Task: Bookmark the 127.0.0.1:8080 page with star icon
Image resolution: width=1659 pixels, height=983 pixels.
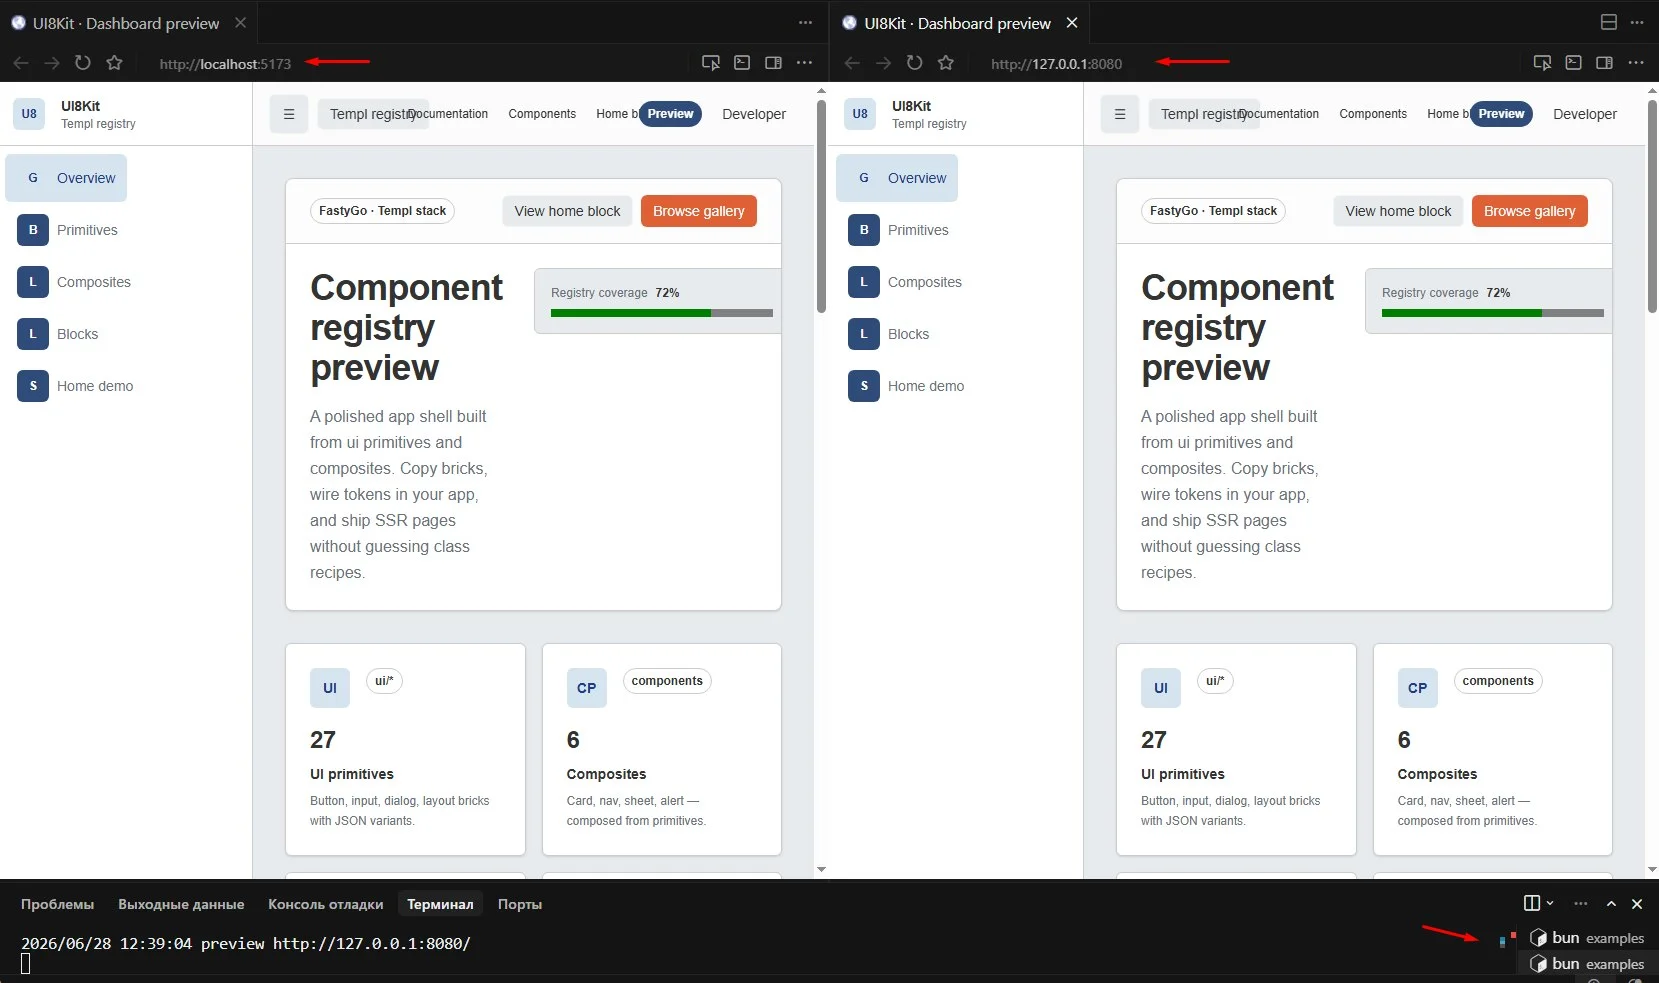Action: (946, 63)
